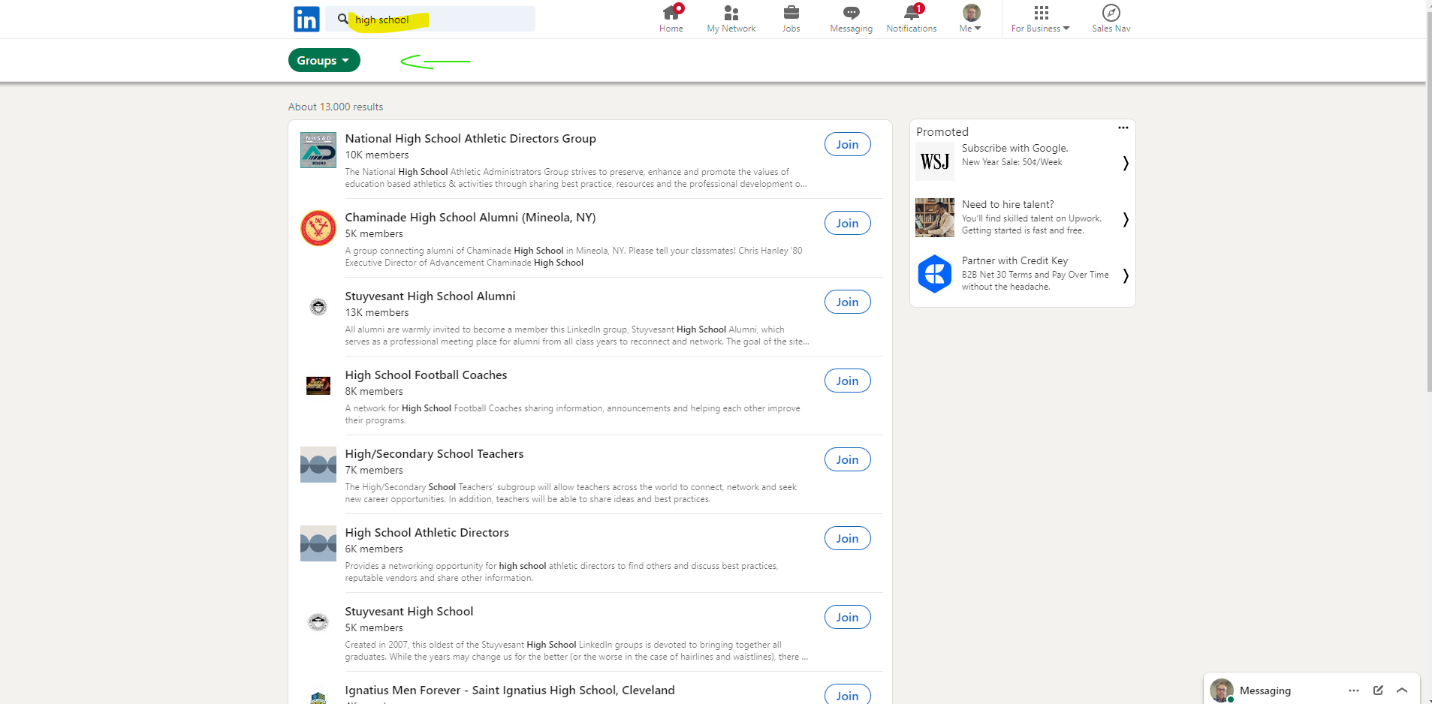Join High School Football Coaches group
This screenshot has height=704, width=1432.
pos(847,381)
